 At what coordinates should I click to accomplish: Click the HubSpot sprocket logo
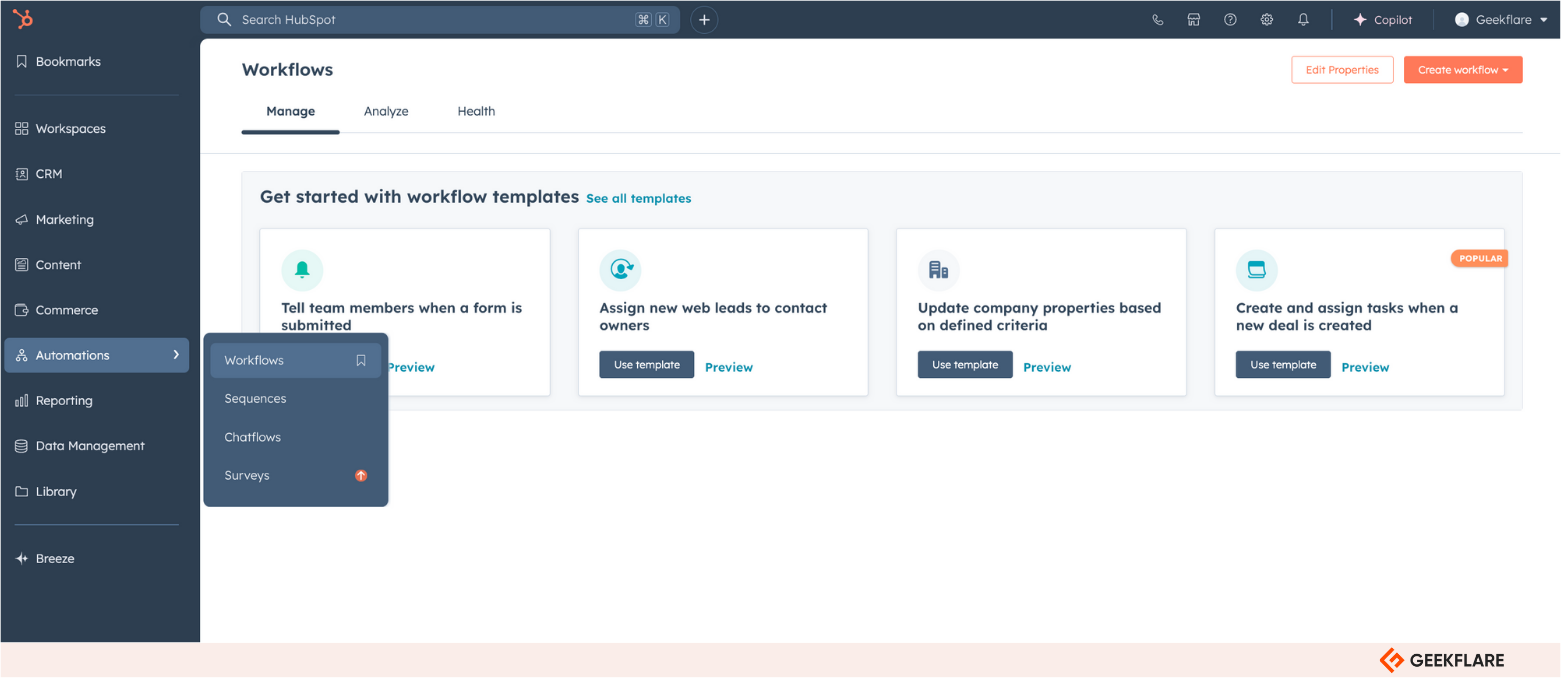[x=22, y=19]
